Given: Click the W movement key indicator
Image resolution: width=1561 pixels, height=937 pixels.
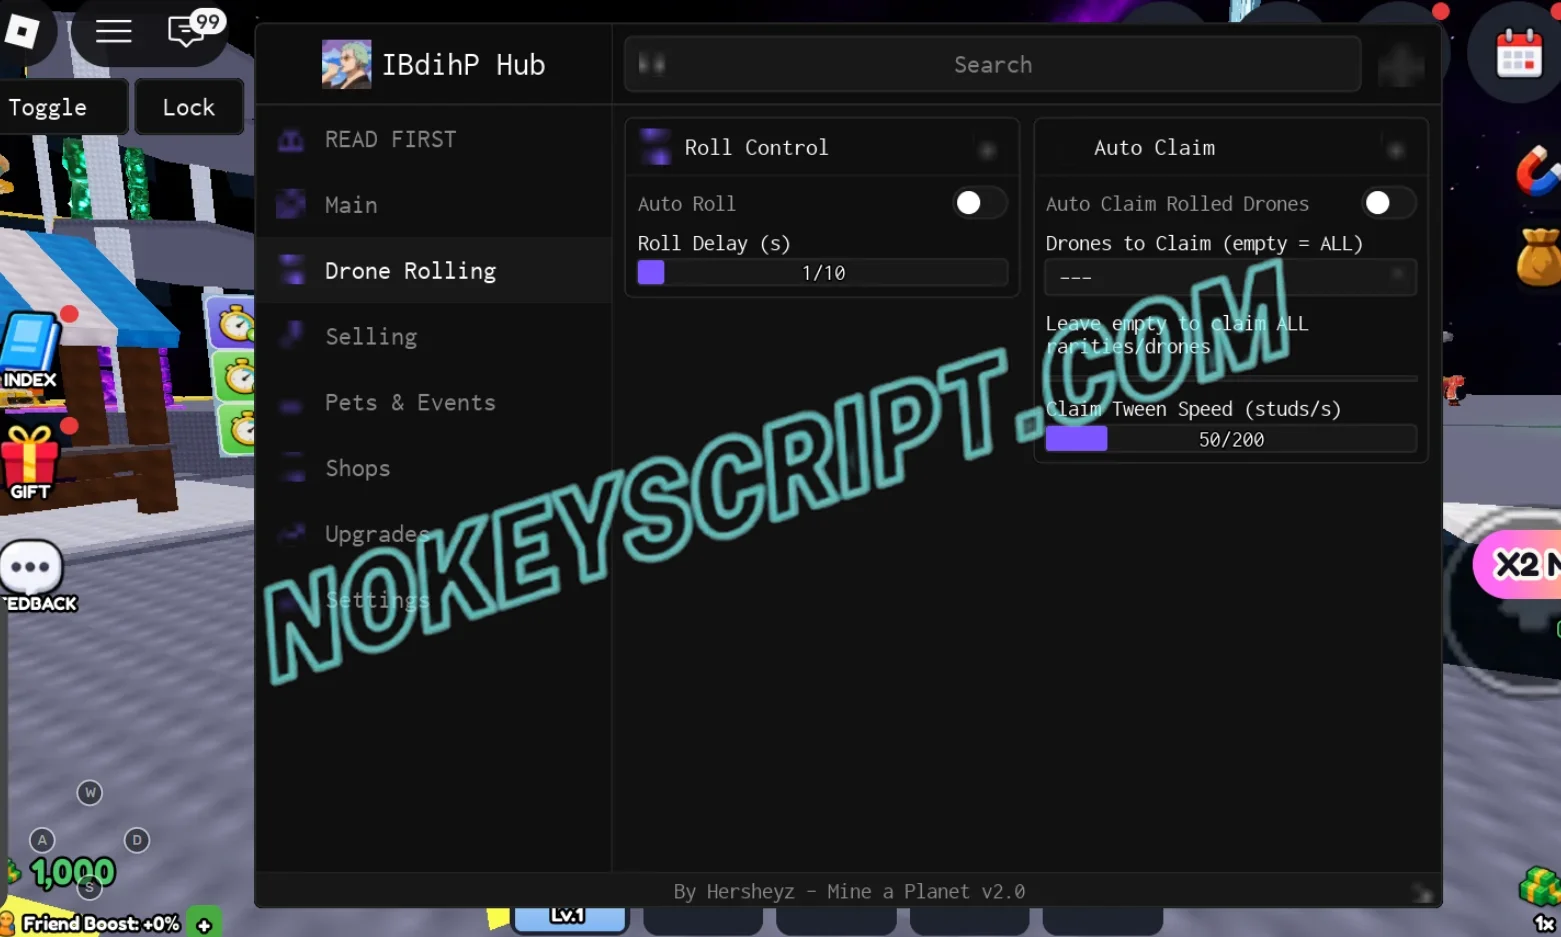Looking at the screenshot, I should click(x=90, y=793).
